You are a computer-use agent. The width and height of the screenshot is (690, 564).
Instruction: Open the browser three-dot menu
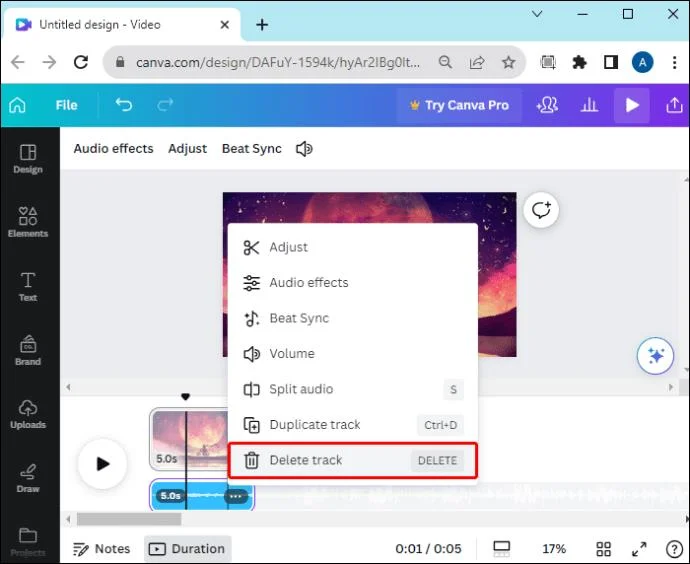click(x=674, y=62)
